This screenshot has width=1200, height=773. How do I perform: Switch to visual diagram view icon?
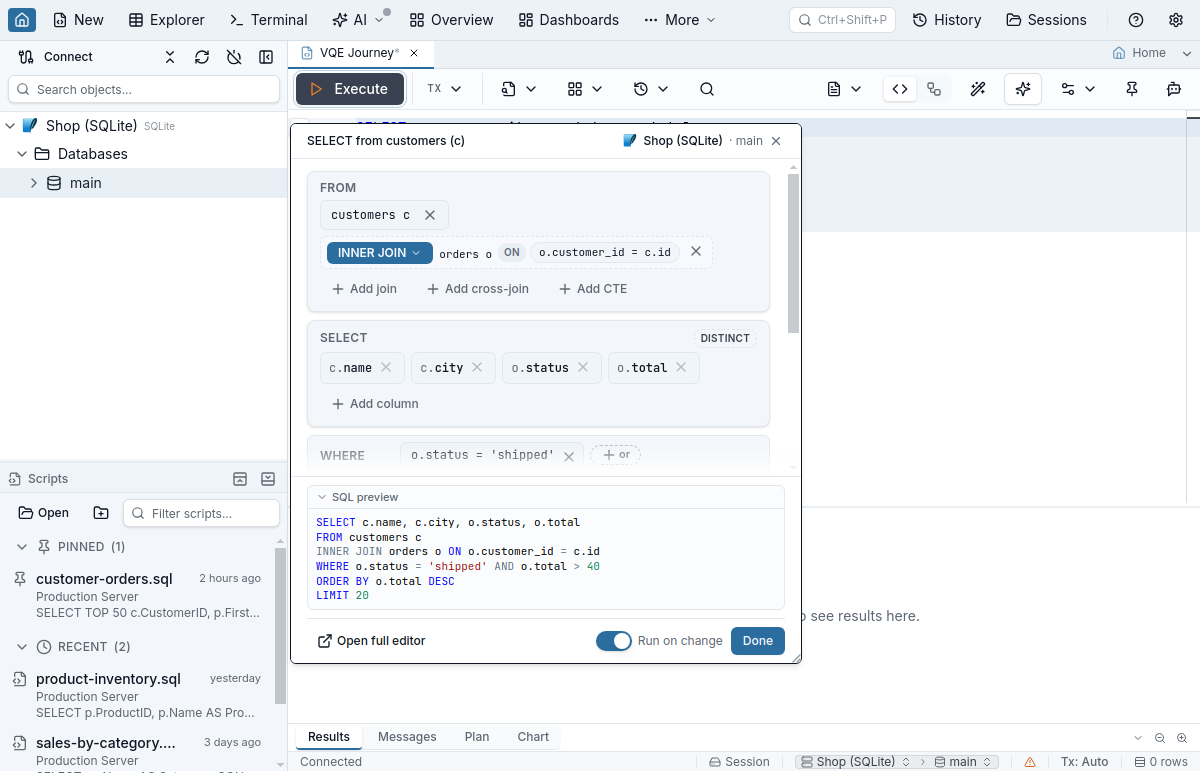pyautogui.click(x=934, y=89)
